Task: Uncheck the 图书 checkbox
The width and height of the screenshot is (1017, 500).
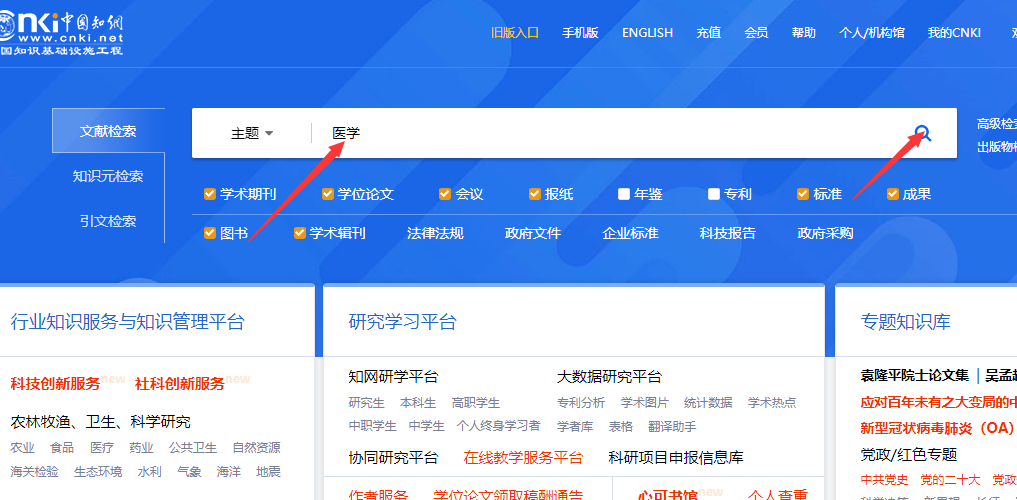Action: [210, 233]
